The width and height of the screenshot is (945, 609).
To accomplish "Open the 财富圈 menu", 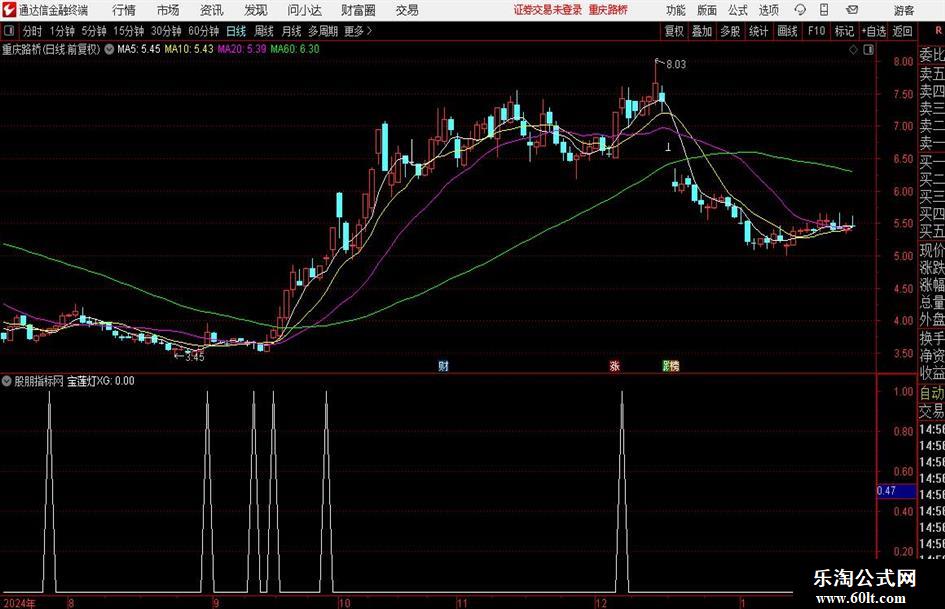I will click(x=358, y=10).
